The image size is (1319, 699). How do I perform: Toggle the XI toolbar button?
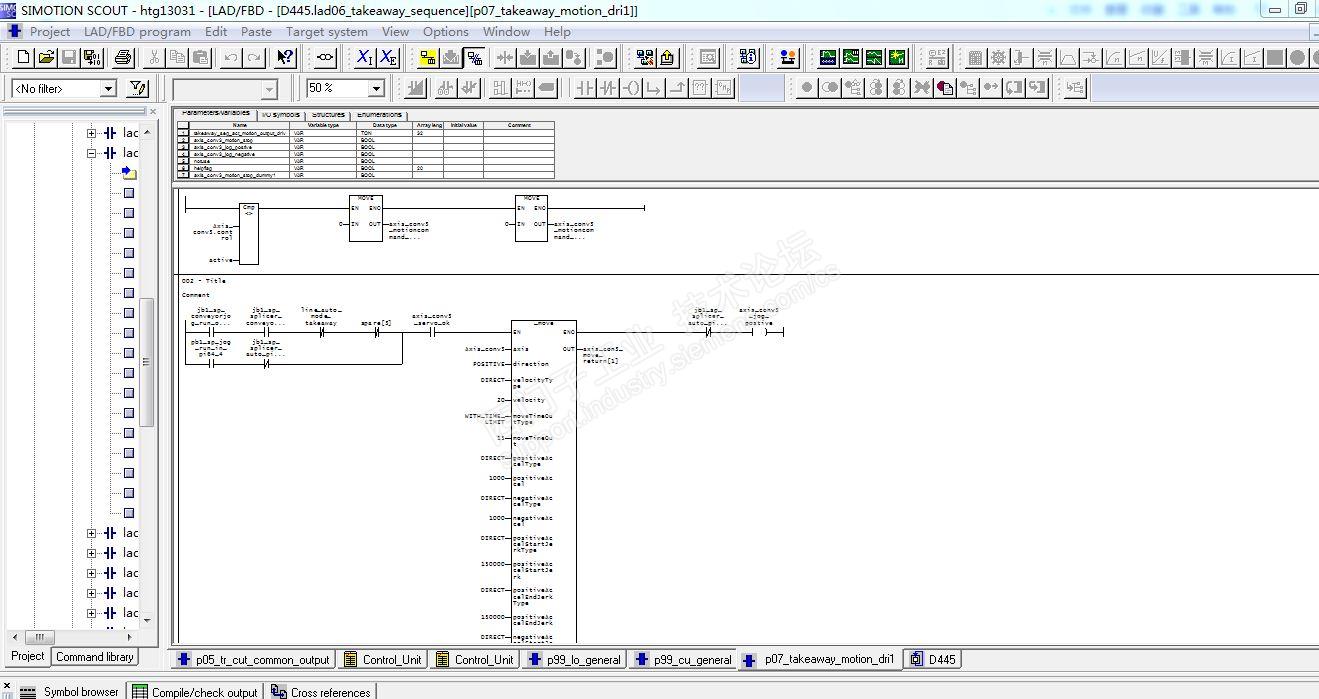coord(365,58)
